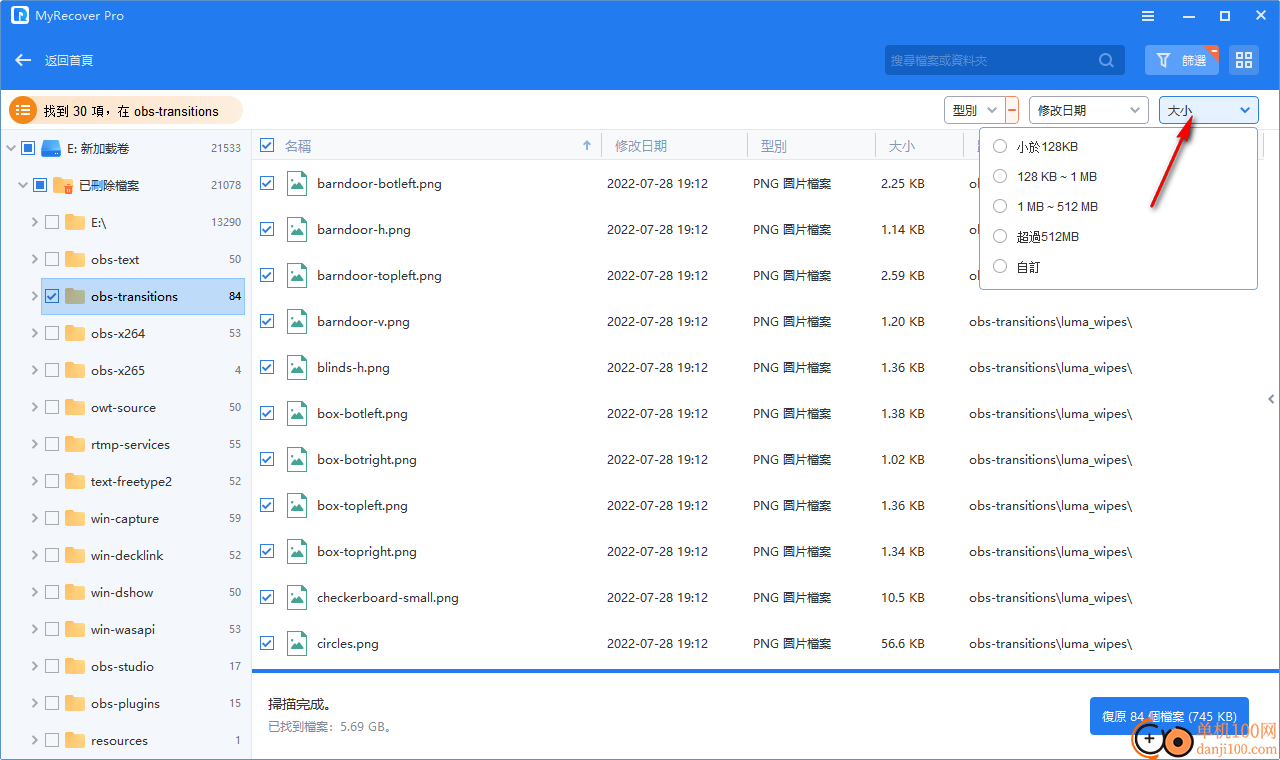Open the 型別 type dropdown

pos(974,110)
